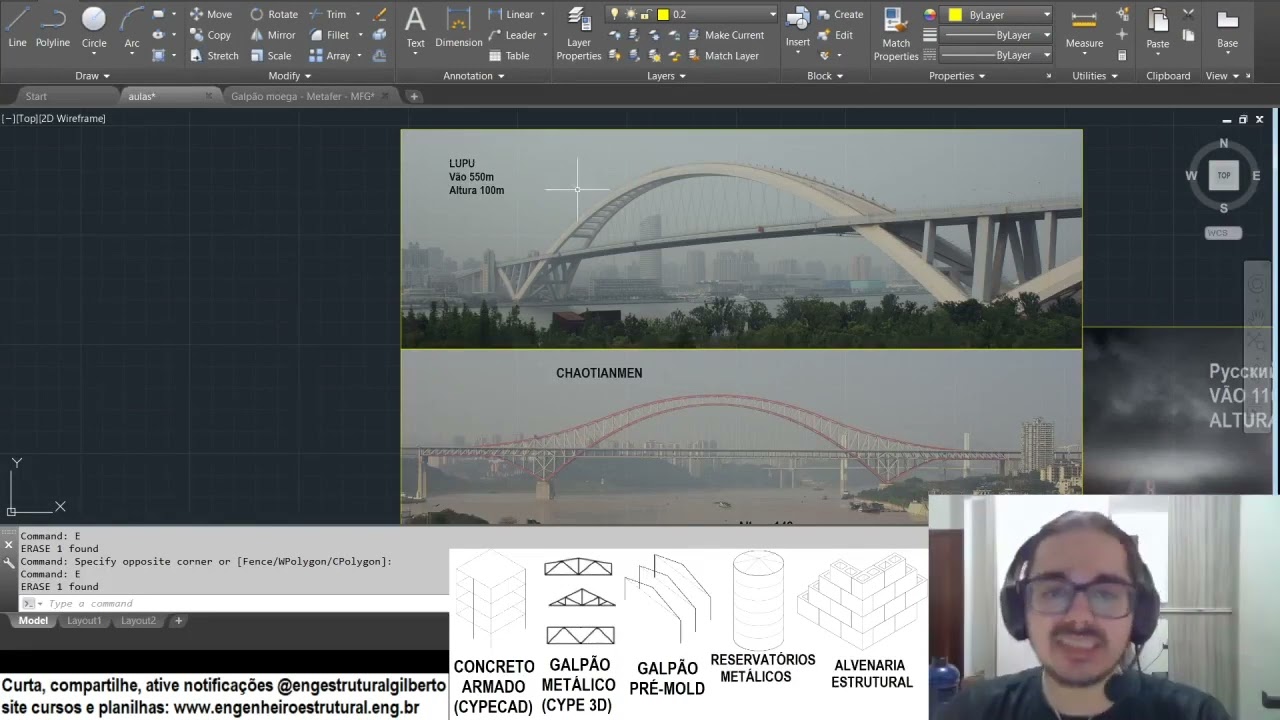
Task: Switch to the Layout2 tab
Action: pyautogui.click(x=138, y=621)
